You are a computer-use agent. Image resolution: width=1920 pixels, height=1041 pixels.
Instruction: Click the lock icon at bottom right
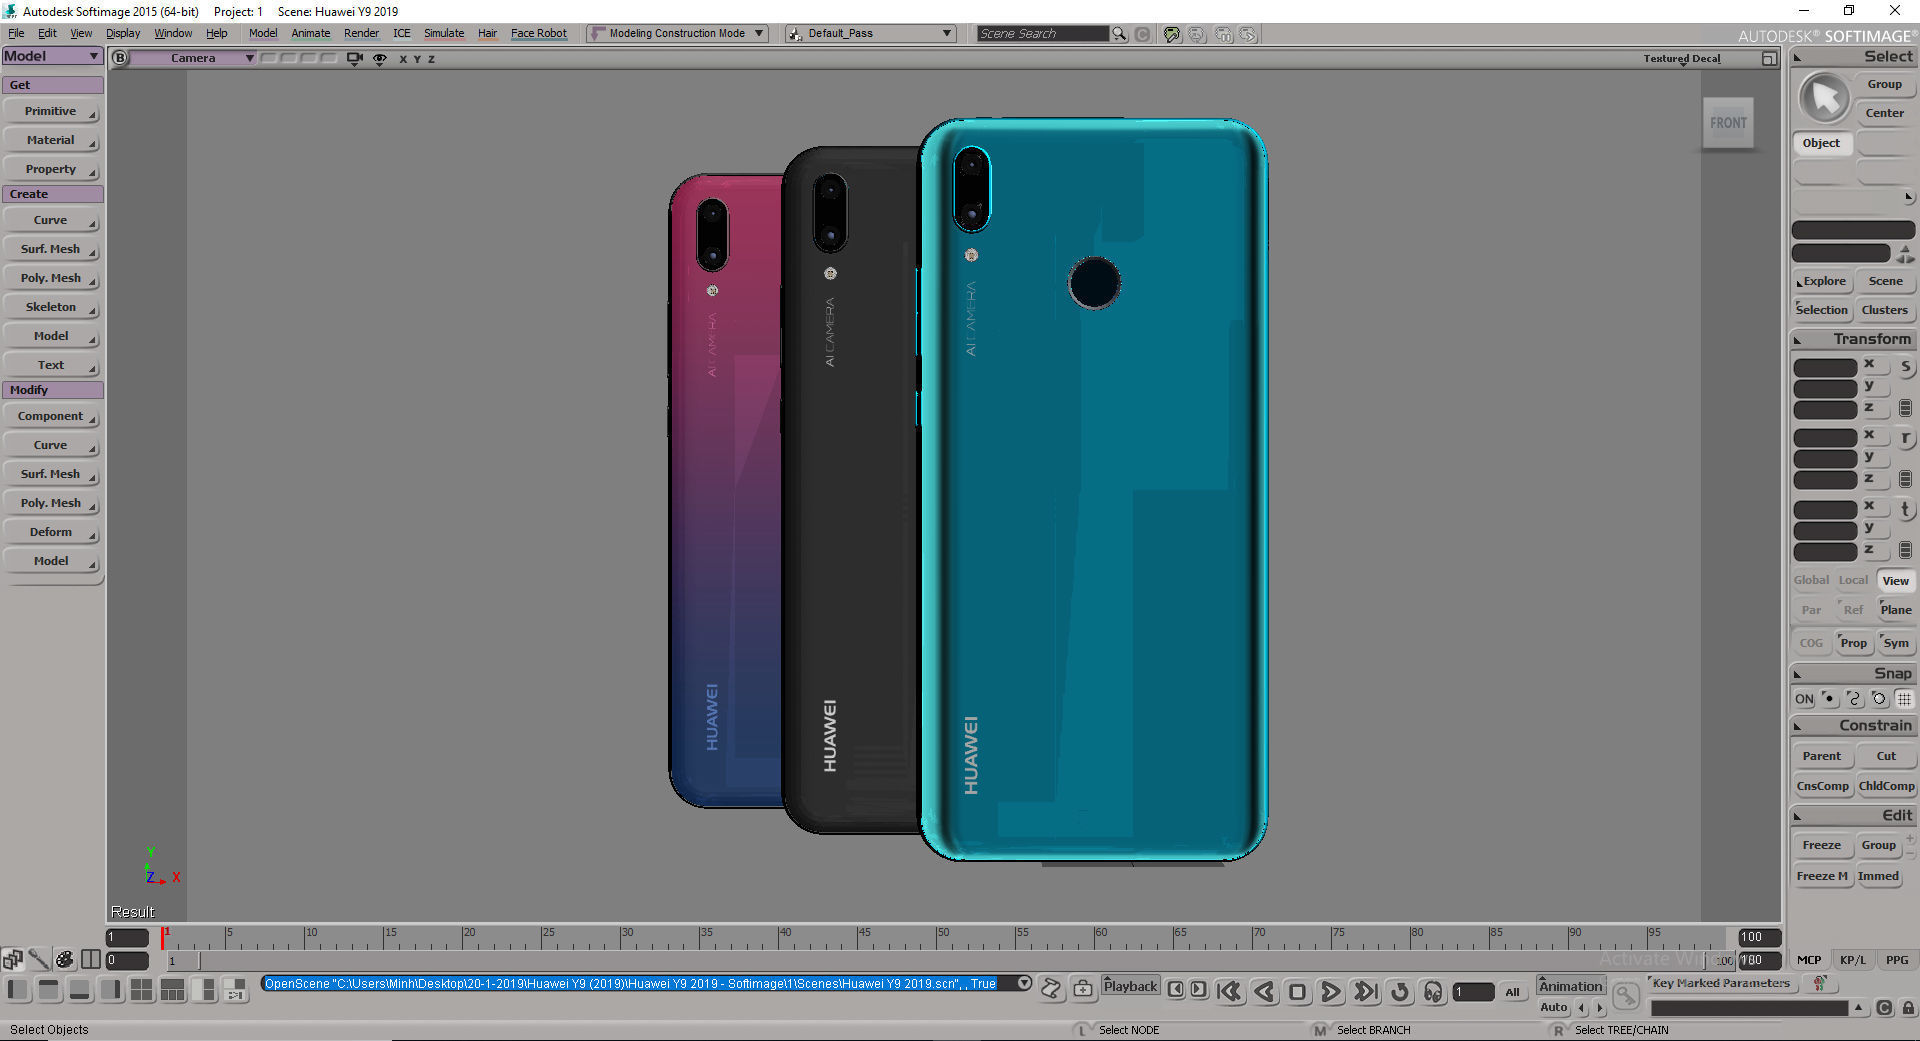click(1908, 1008)
